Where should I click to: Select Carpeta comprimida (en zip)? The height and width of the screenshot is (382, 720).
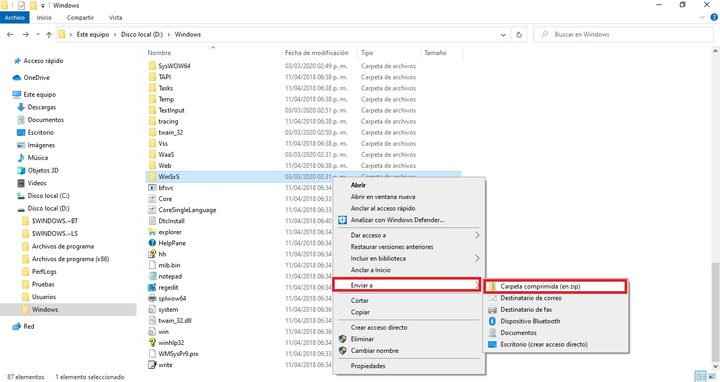pos(555,286)
